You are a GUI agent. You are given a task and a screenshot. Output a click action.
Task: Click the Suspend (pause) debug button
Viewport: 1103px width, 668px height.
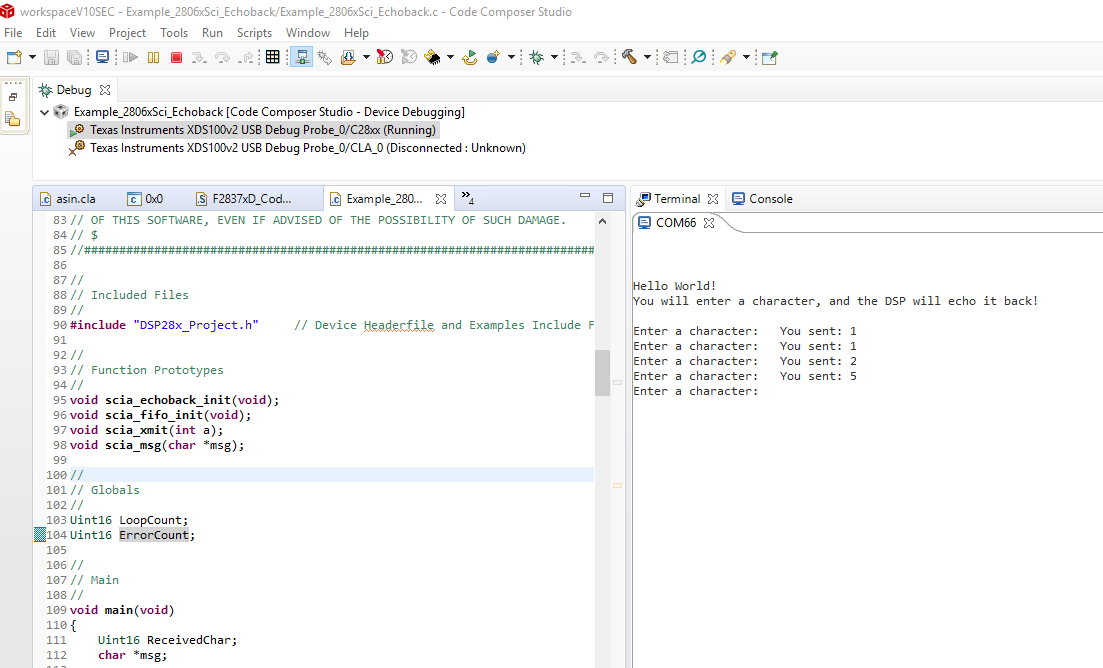pos(153,58)
